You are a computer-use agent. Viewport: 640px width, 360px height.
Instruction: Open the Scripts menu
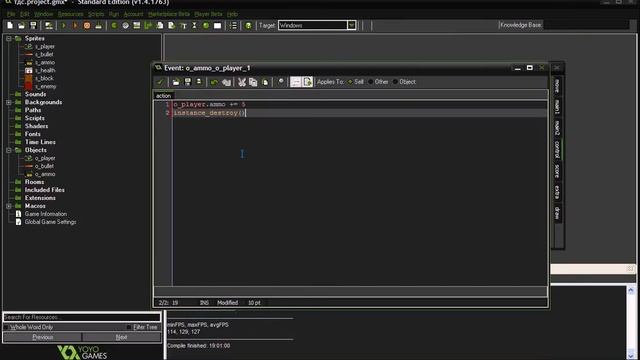click(96, 14)
